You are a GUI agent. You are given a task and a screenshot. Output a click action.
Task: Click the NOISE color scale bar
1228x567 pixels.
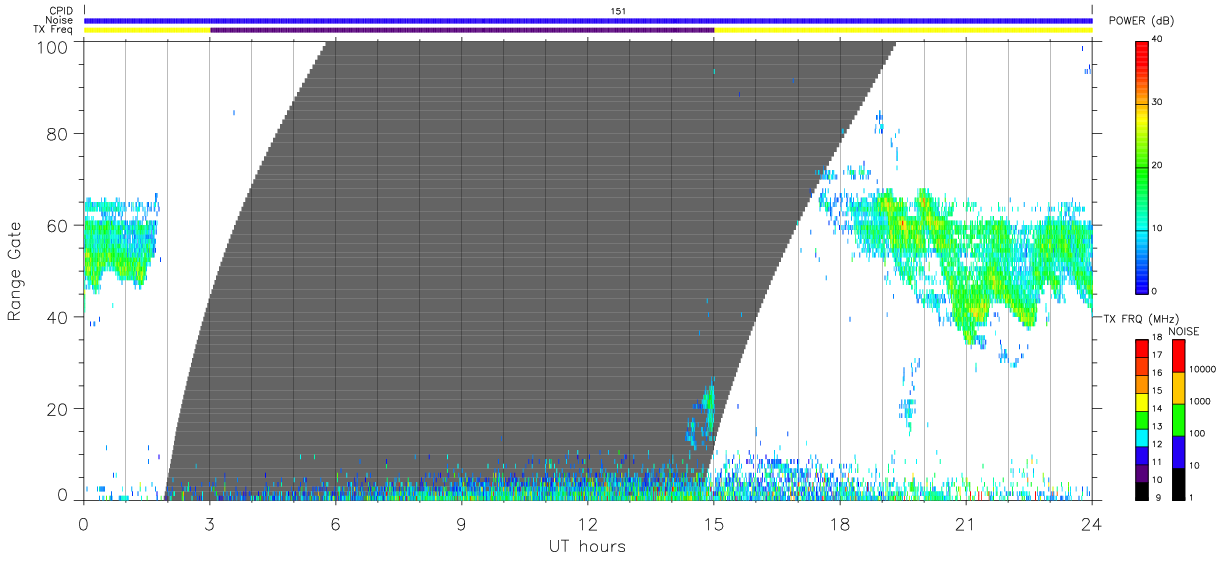[1178, 419]
